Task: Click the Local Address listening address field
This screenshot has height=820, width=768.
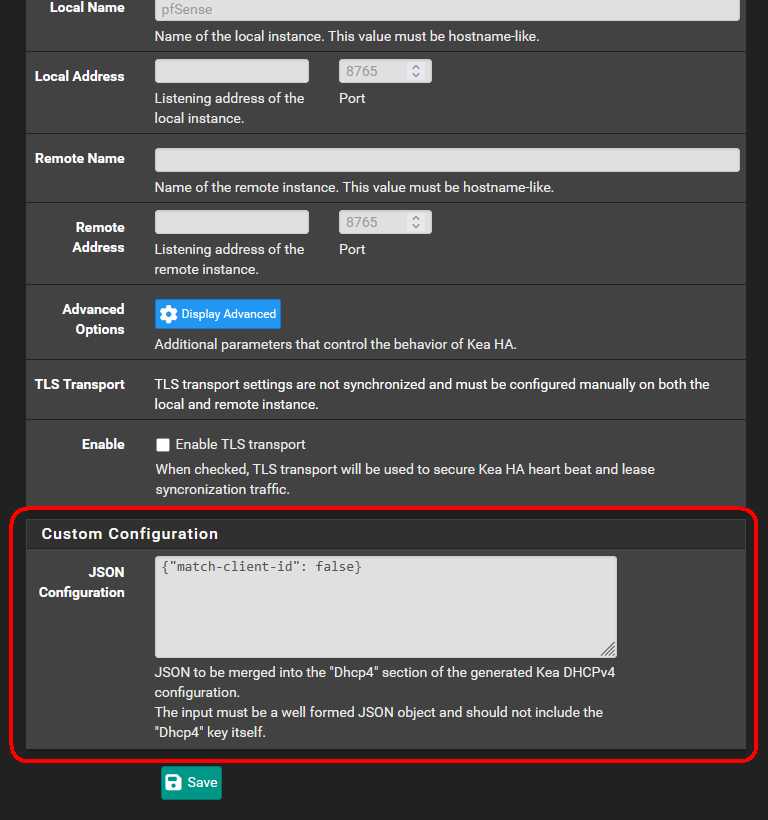Action: pos(232,71)
